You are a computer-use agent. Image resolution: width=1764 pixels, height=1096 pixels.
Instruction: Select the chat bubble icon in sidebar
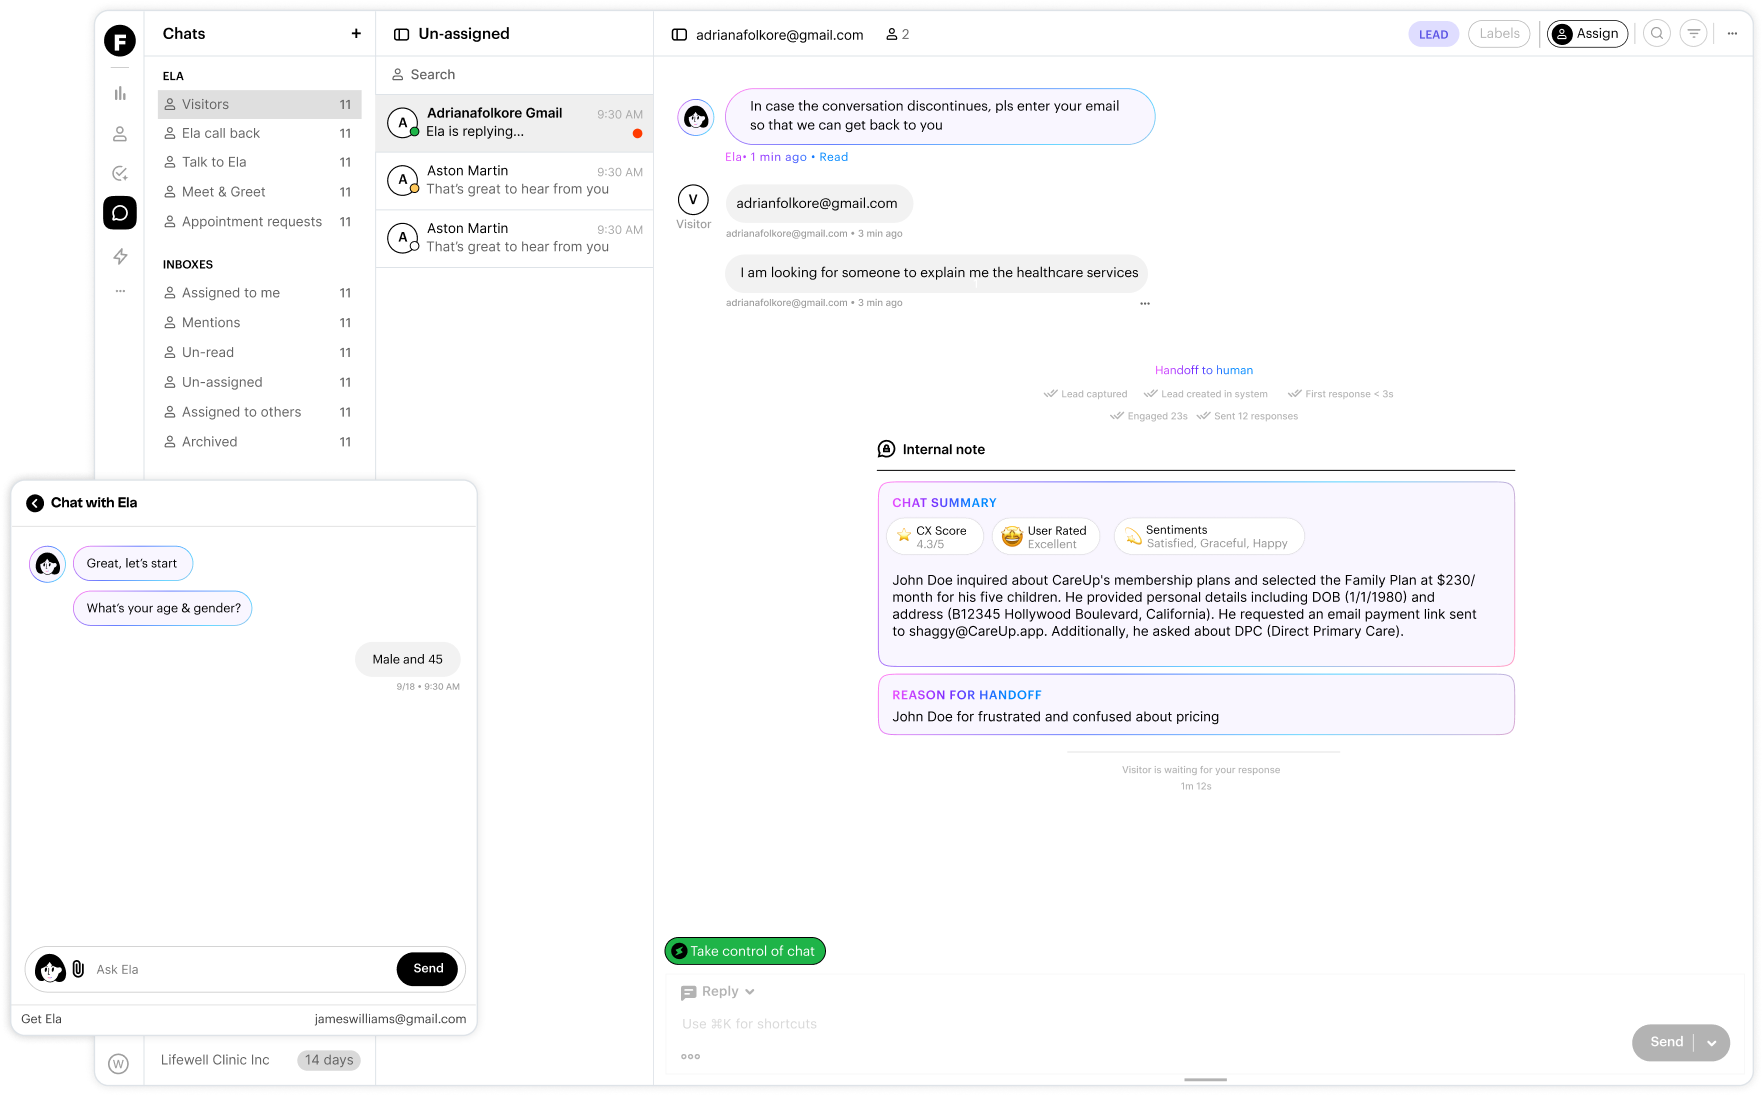pyautogui.click(x=120, y=213)
